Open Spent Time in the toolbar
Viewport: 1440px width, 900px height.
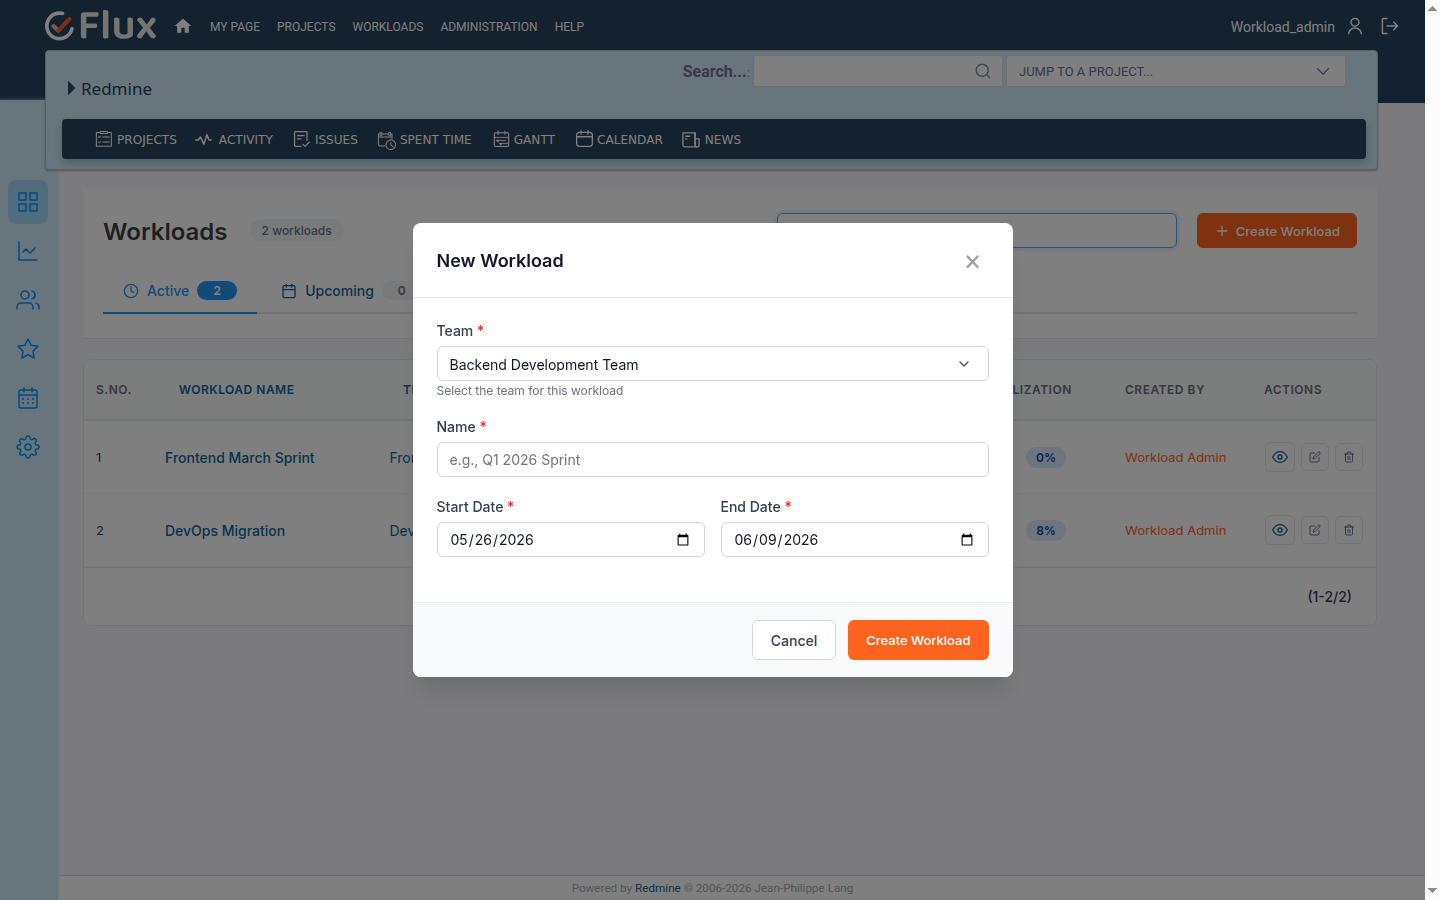tap(425, 139)
